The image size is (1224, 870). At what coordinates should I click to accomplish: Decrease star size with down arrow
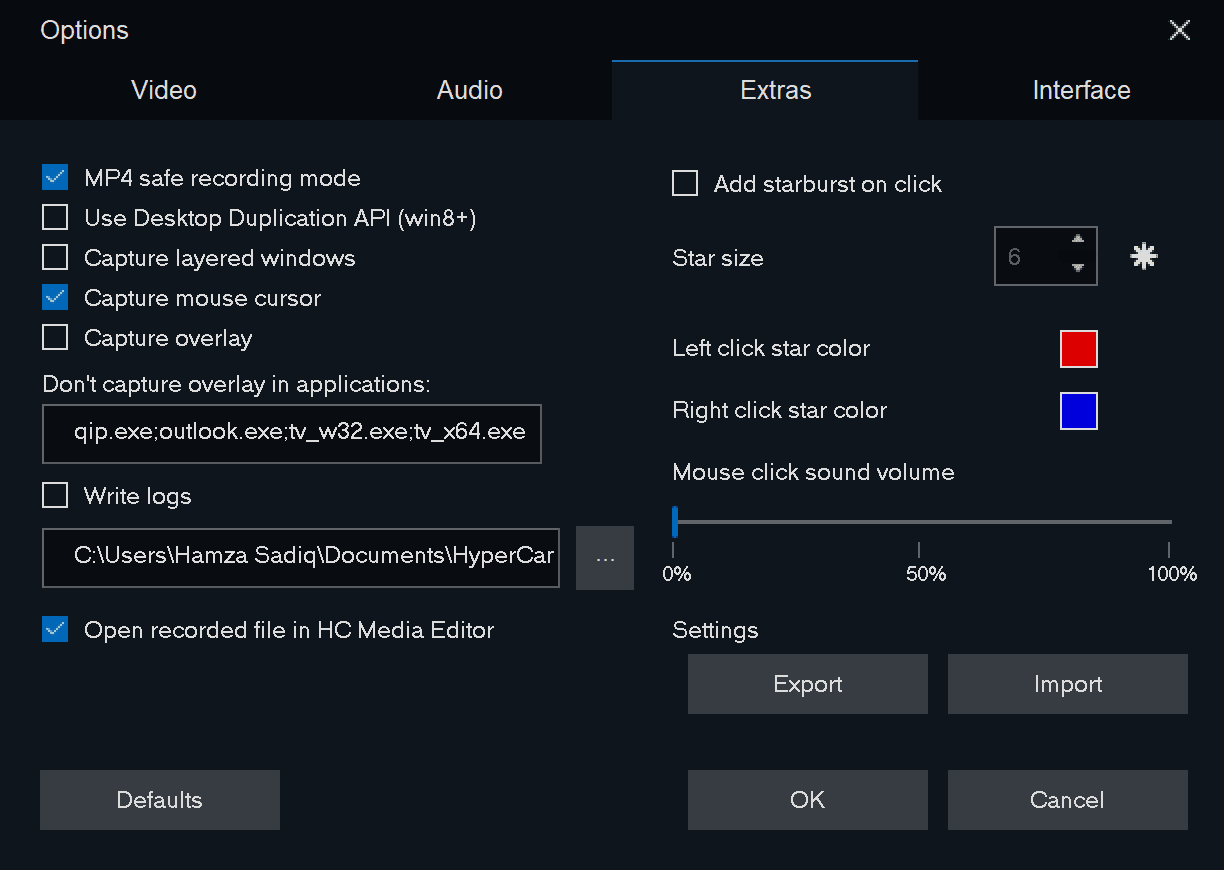[x=1077, y=268]
